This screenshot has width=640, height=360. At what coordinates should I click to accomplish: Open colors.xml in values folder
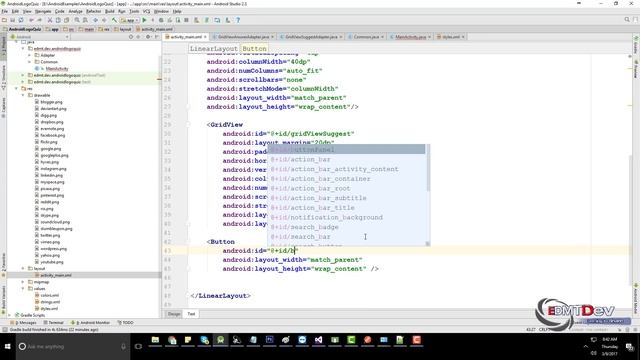[x=49, y=295]
